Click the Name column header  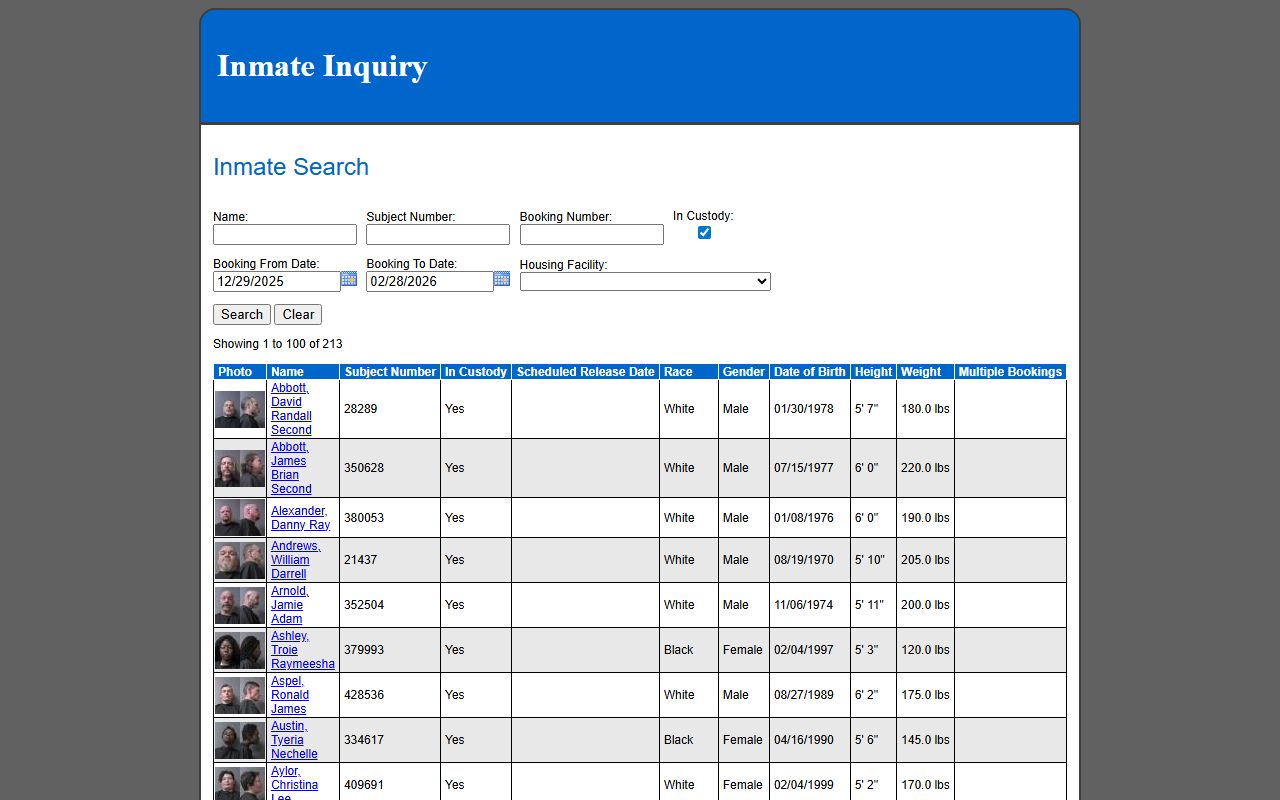pyautogui.click(x=303, y=372)
